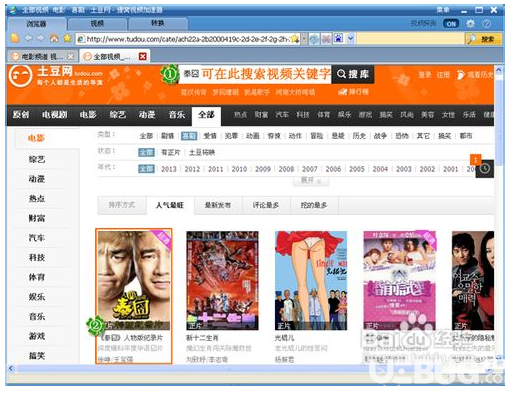Select the 全部 tab in navigation bar

[206, 115]
